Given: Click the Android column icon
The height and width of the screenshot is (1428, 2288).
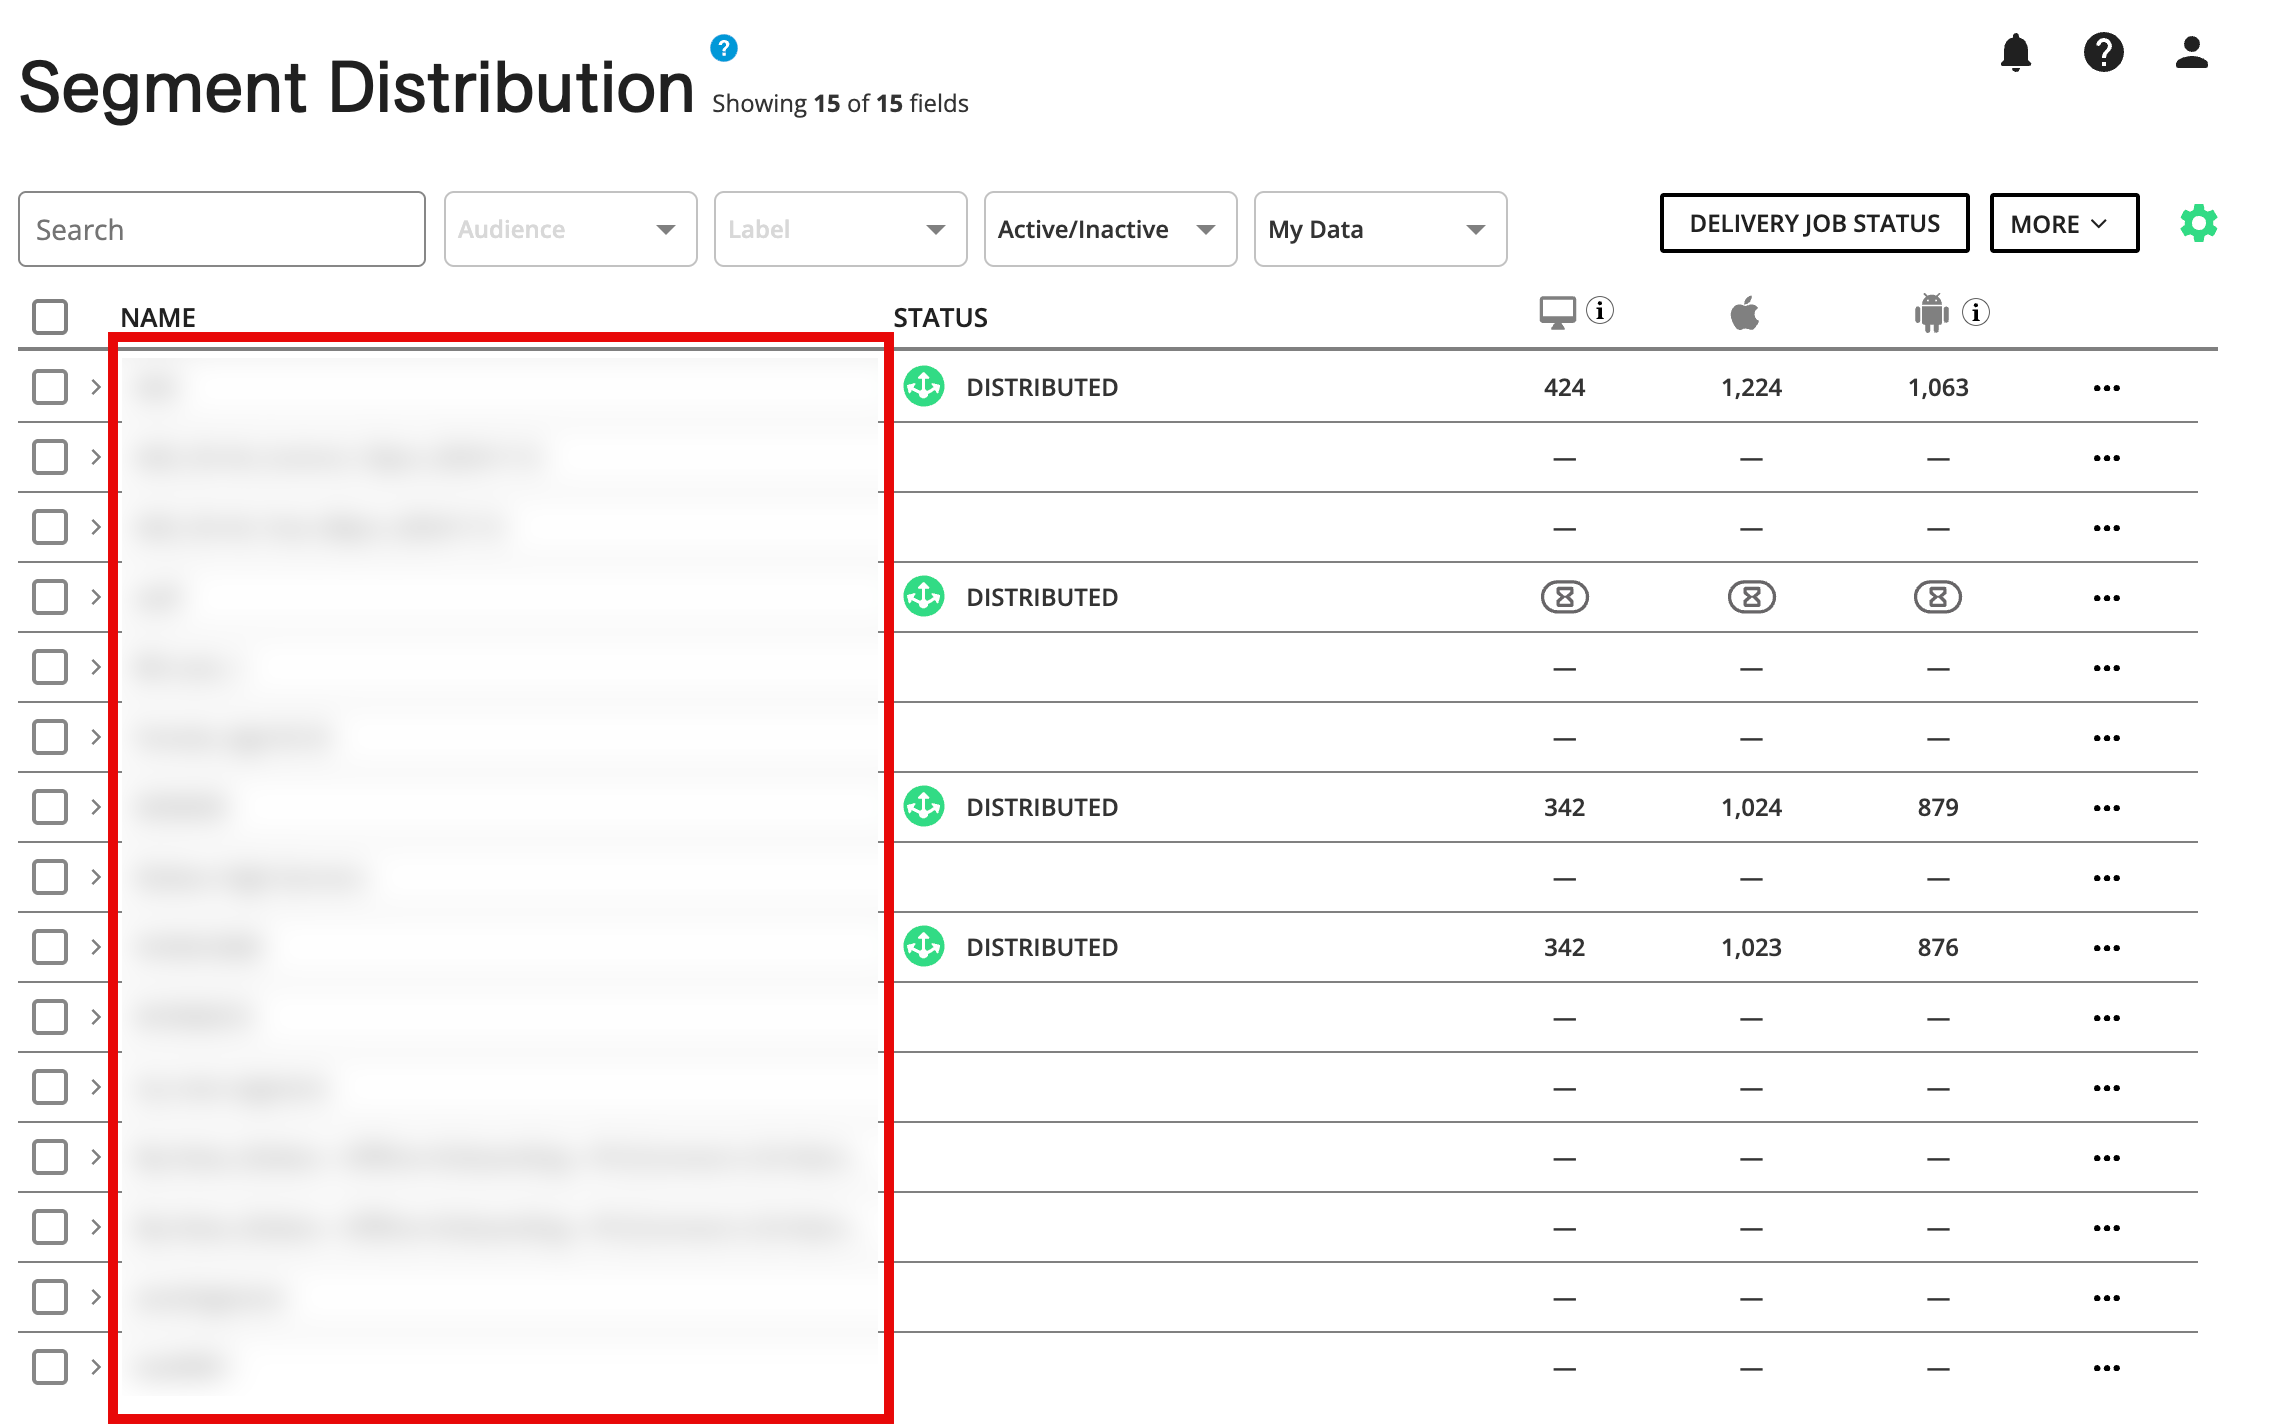Looking at the screenshot, I should point(1931,313).
